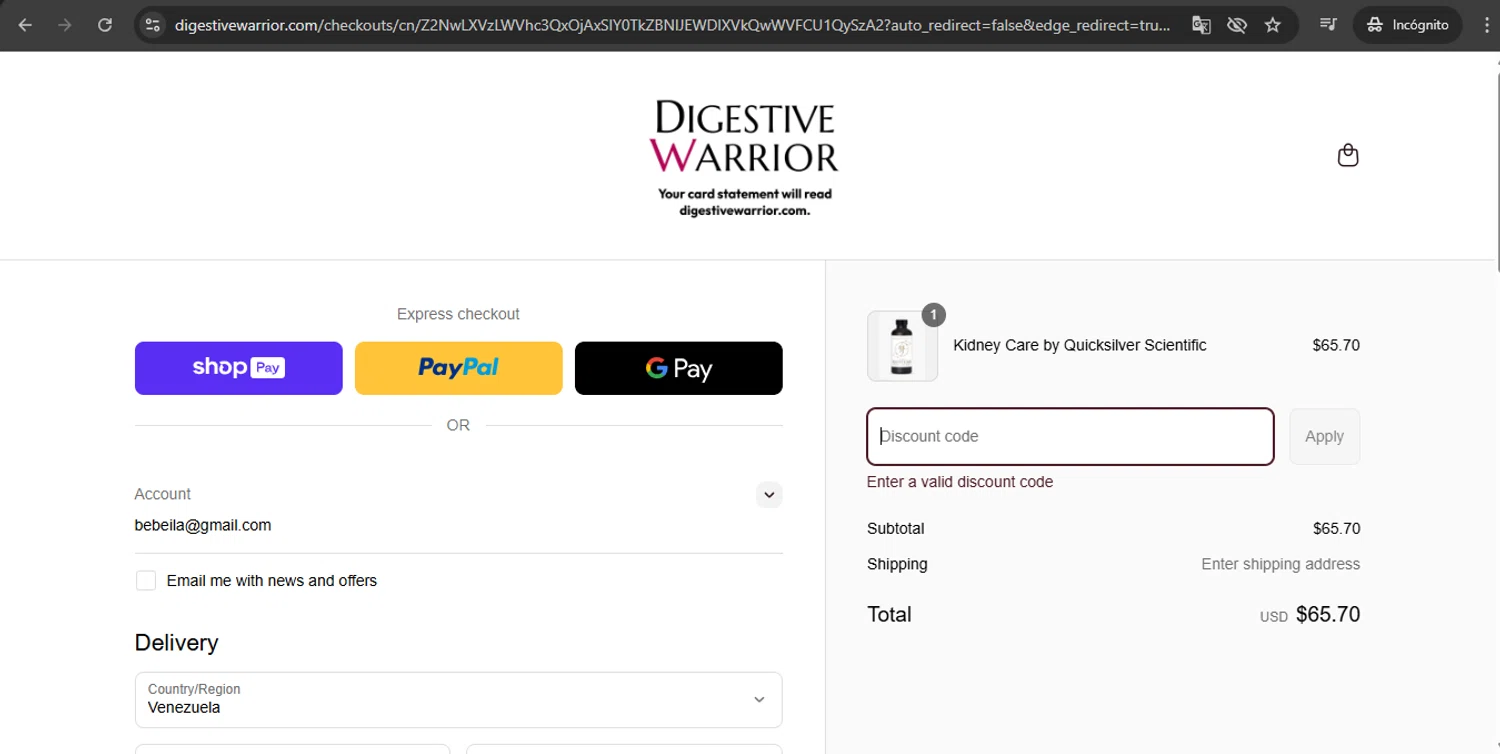
Task: Click the 'Enter shipping address' text
Action: click(x=1280, y=564)
